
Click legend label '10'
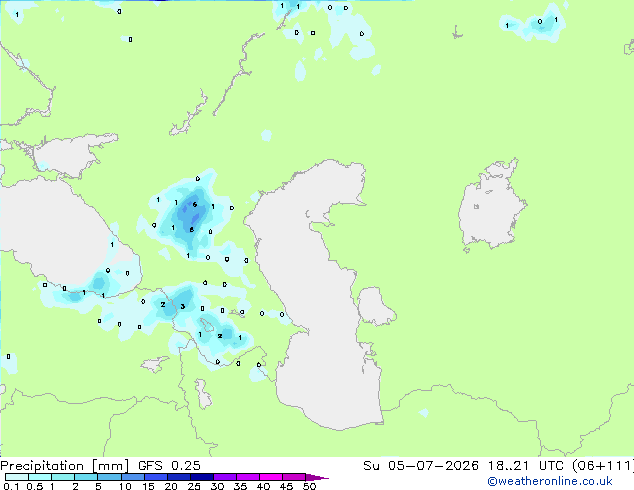[125, 486]
